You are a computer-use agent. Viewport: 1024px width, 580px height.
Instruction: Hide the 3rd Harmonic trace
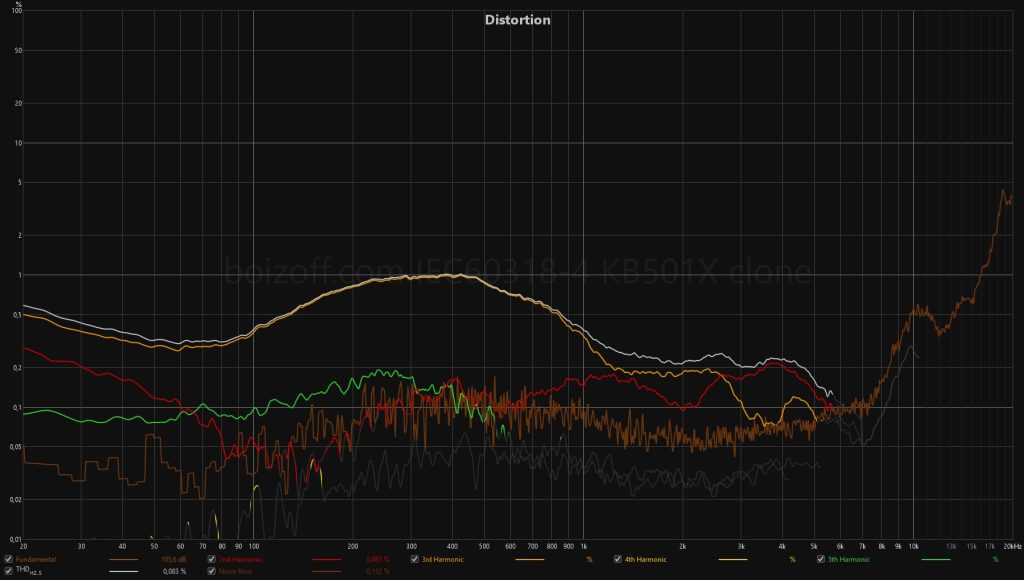[415, 559]
